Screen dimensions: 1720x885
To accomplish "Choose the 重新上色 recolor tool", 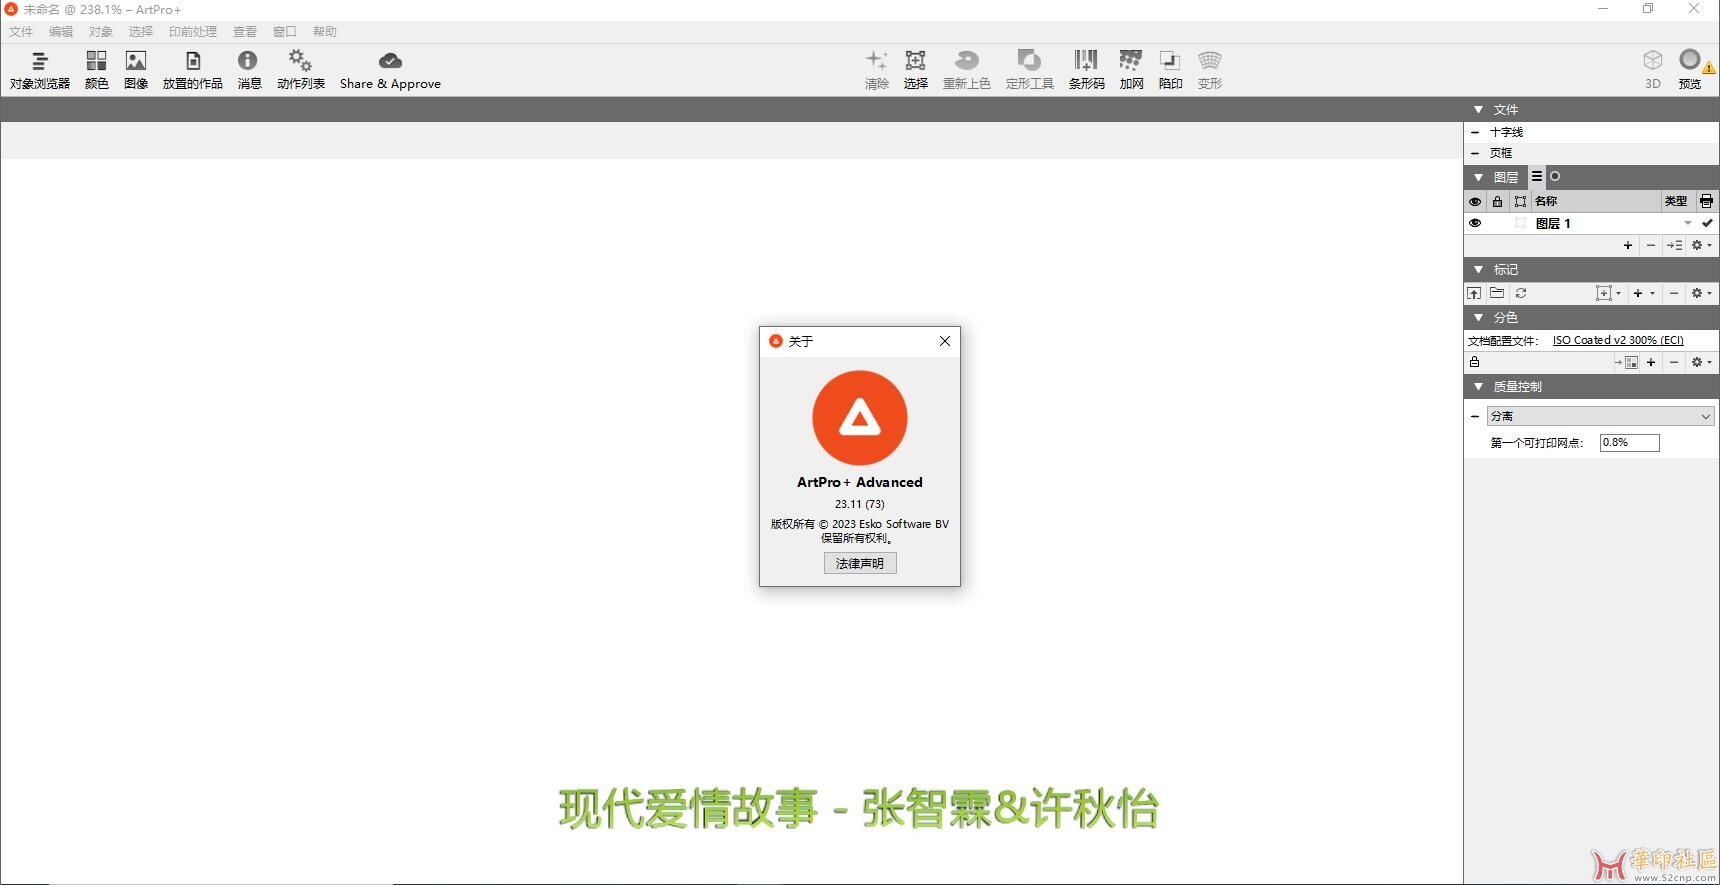I will pos(967,70).
